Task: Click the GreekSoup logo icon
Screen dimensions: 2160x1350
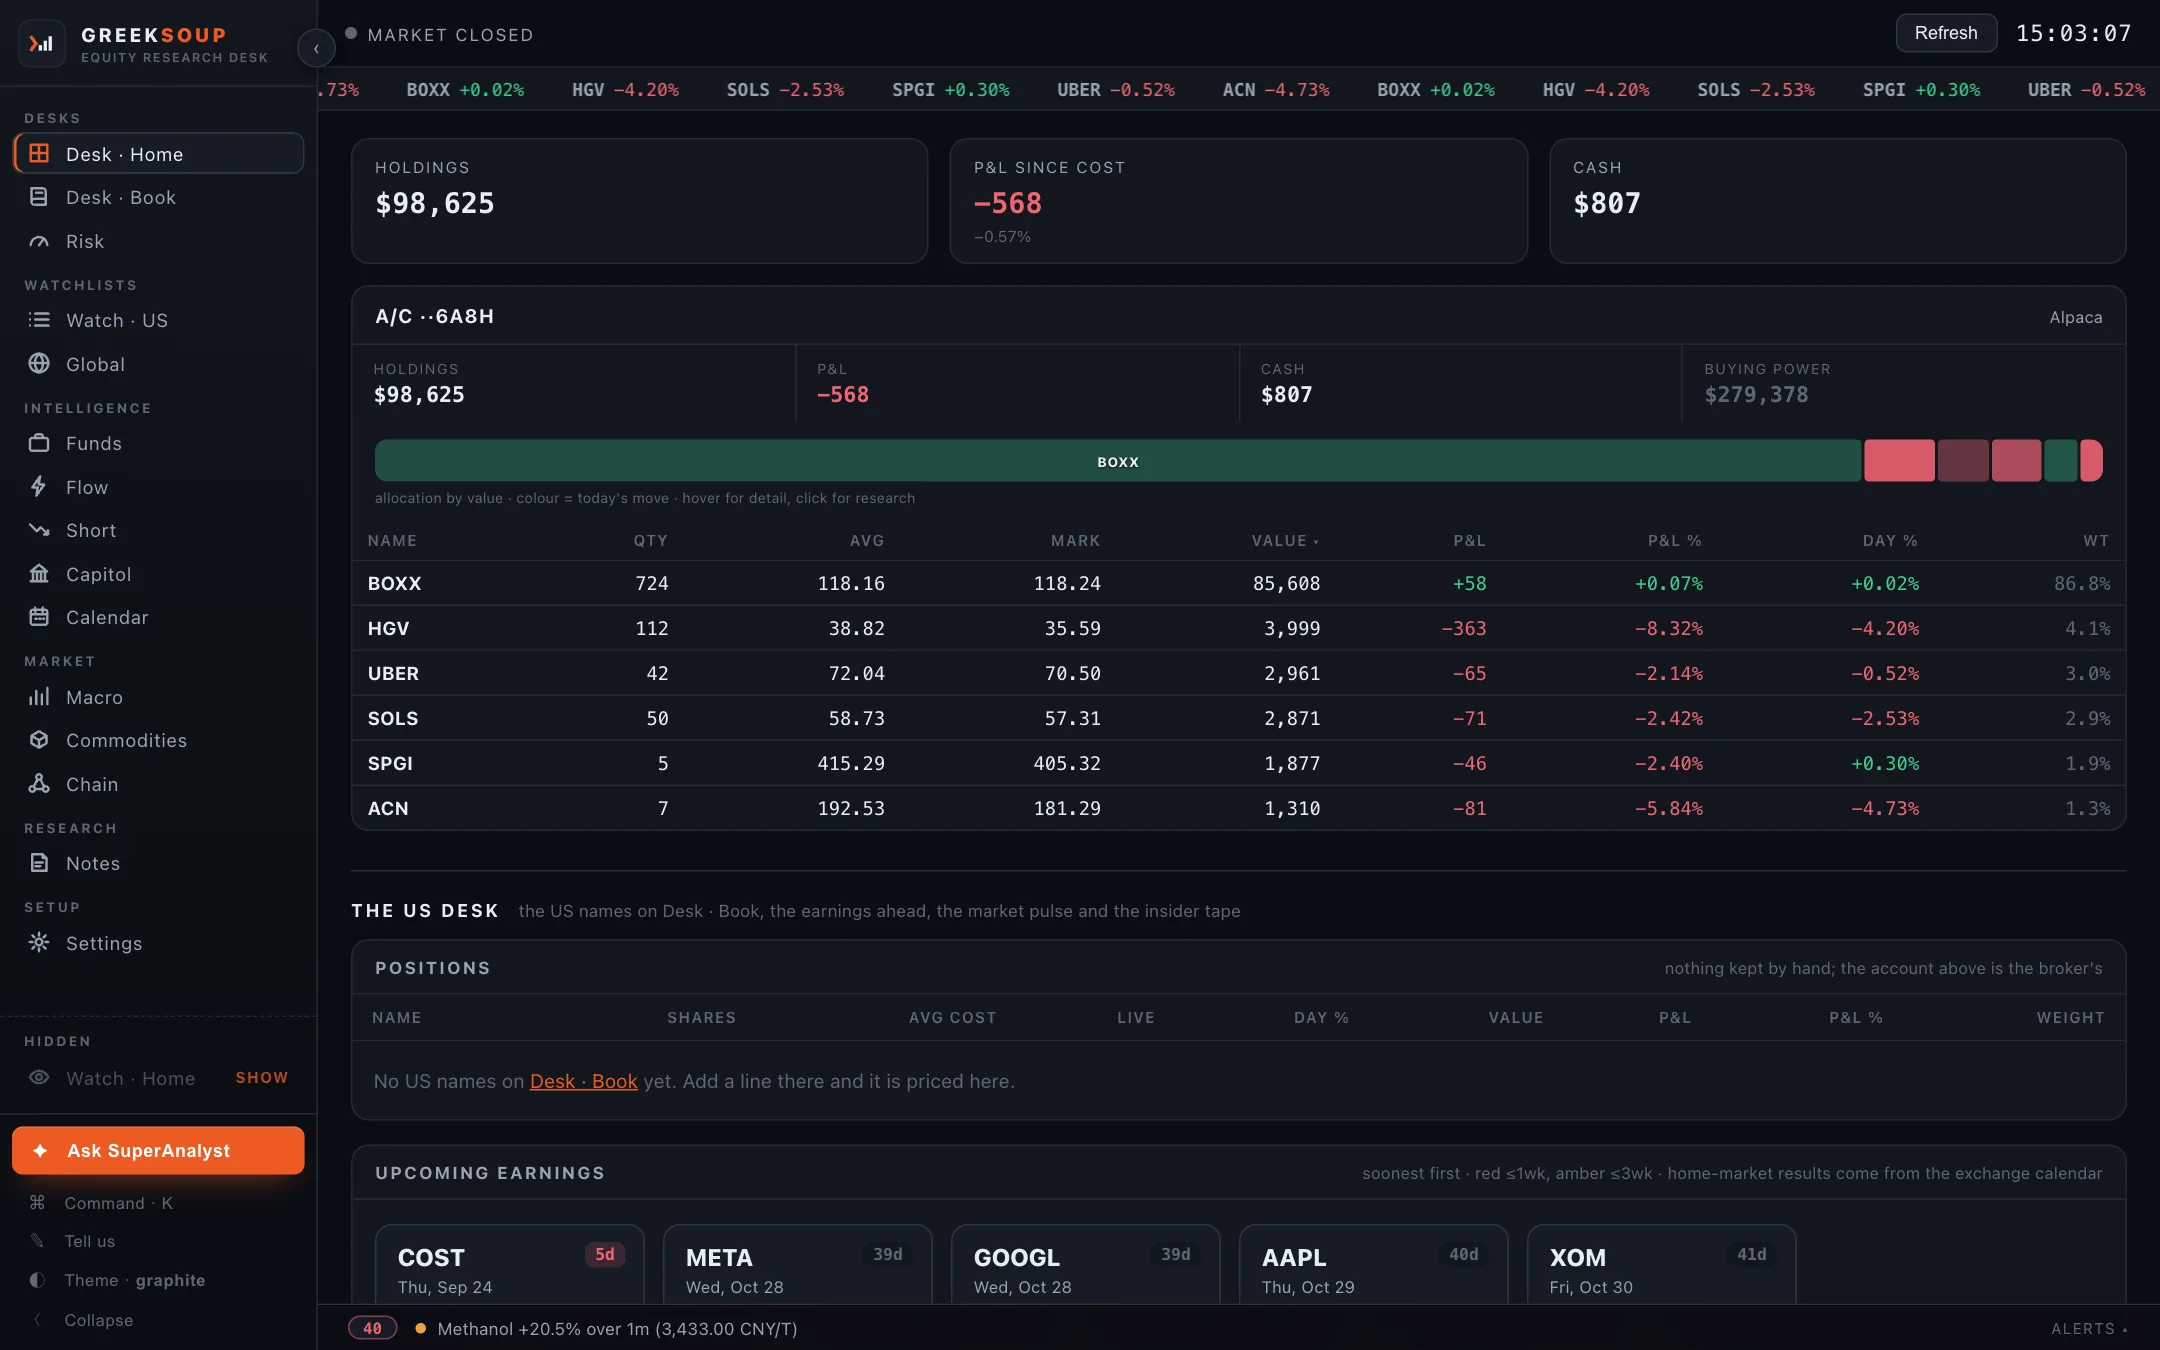Action: (x=41, y=44)
